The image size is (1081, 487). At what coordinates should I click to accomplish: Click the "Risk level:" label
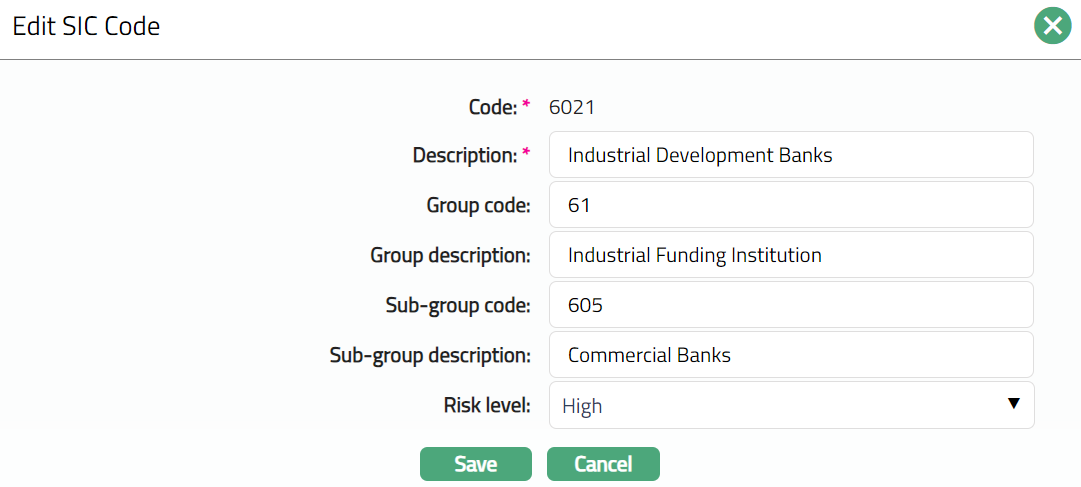pos(487,406)
